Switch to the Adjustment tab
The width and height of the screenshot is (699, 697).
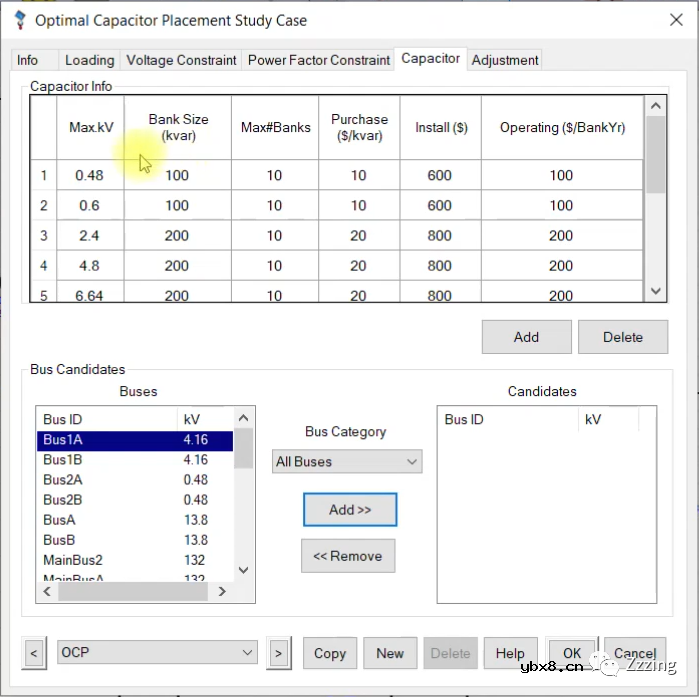click(x=505, y=60)
